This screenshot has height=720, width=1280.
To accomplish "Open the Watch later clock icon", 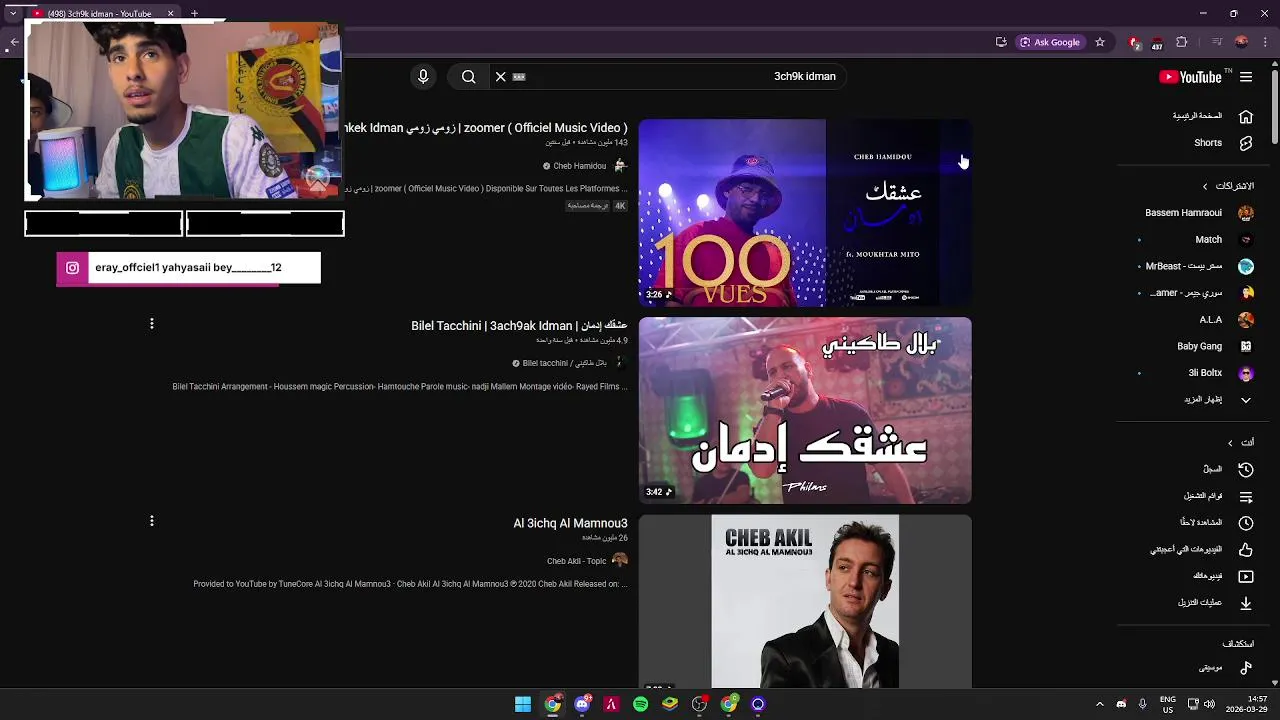I will pyautogui.click(x=1246, y=522).
